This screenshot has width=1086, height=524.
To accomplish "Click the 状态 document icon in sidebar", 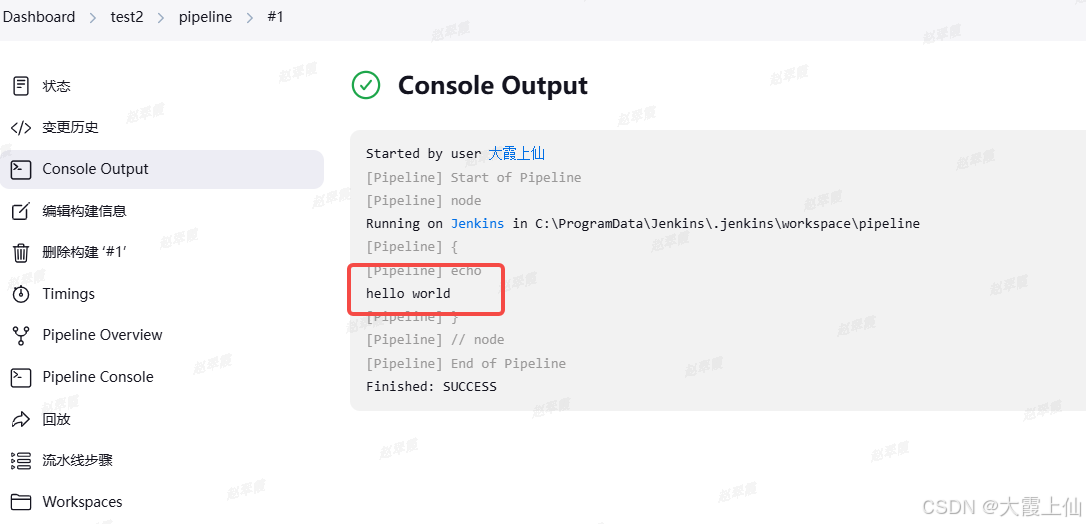I will click(21, 86).
